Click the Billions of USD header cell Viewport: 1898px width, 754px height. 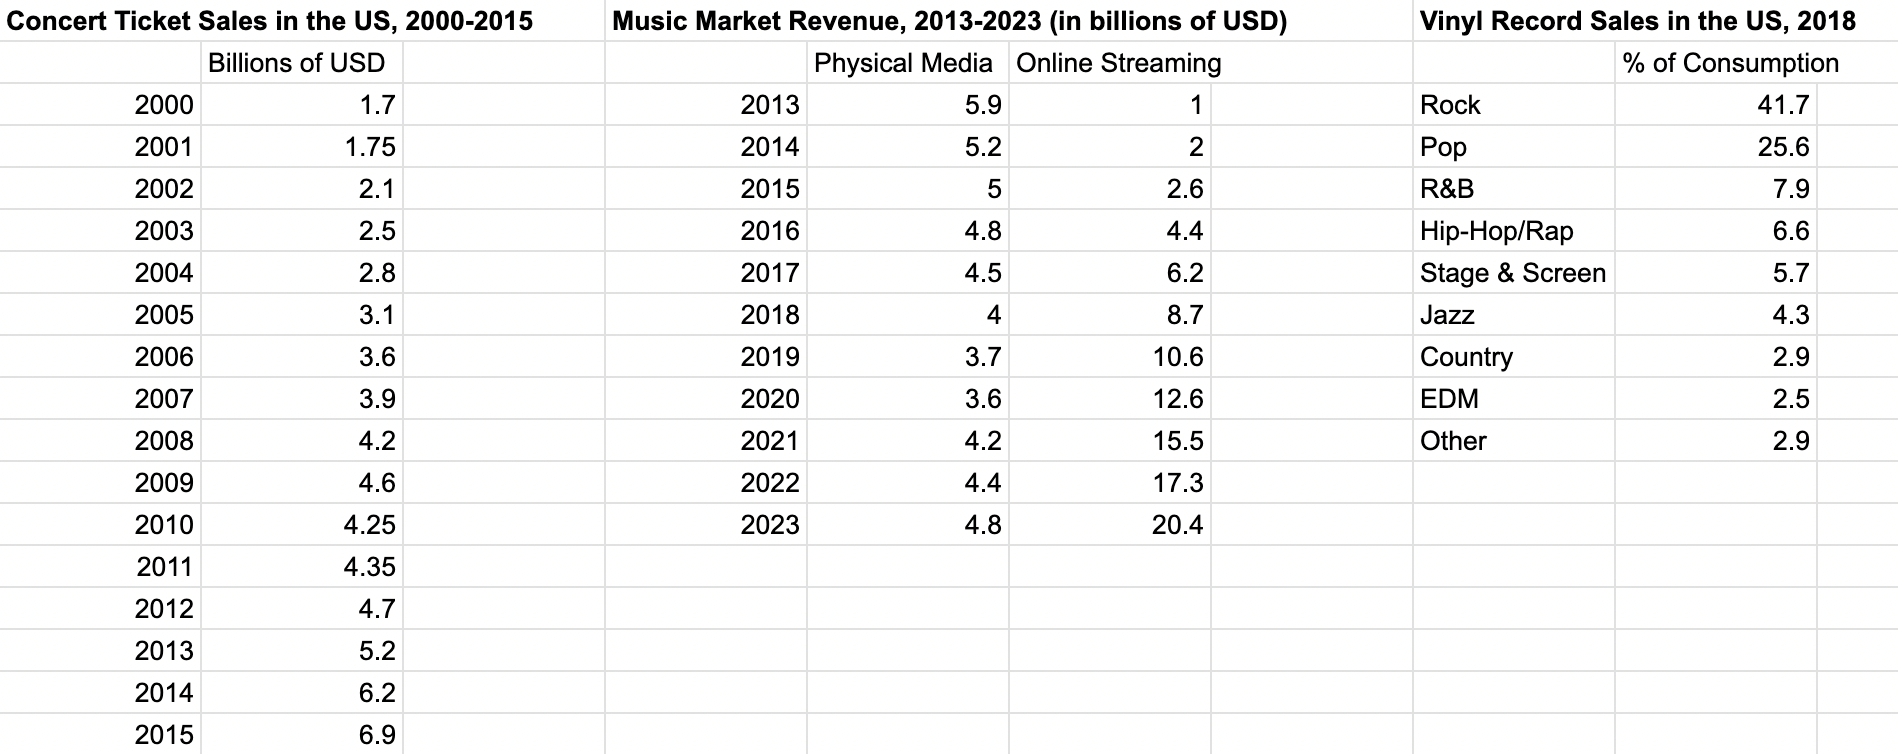(x=297, y=63)
